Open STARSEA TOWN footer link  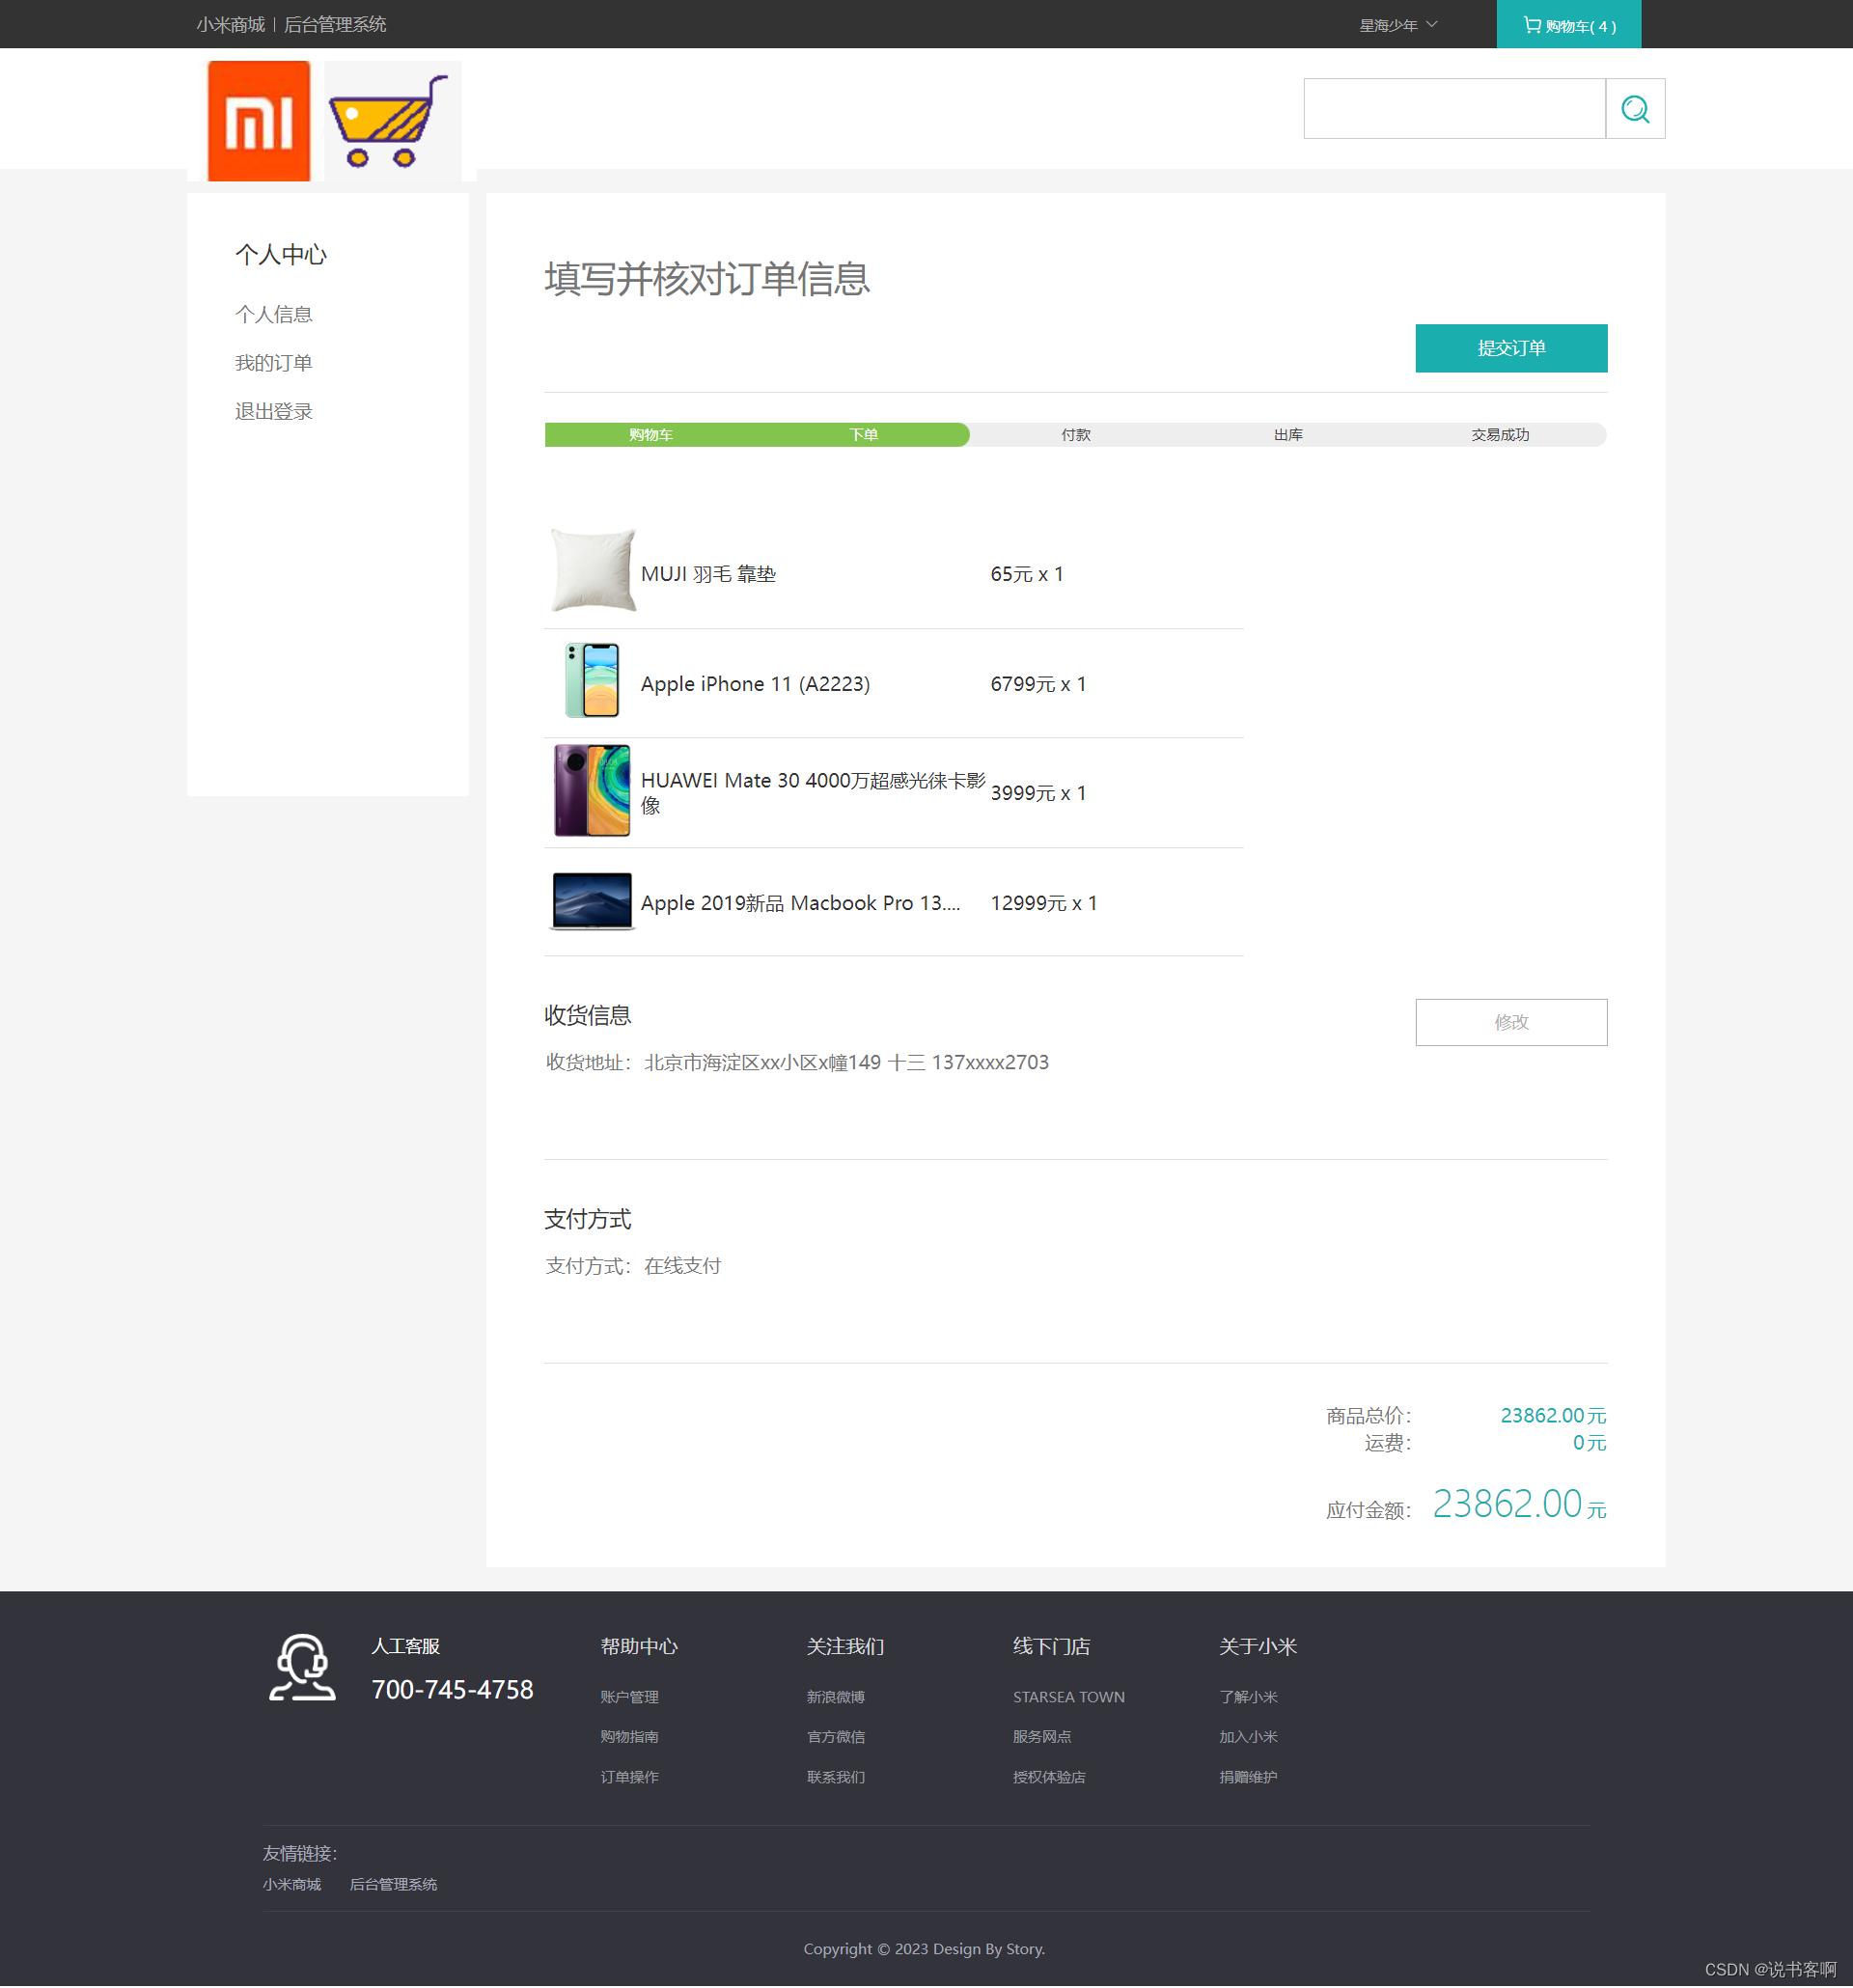pyautogui.click(x=1068, y=1697)
